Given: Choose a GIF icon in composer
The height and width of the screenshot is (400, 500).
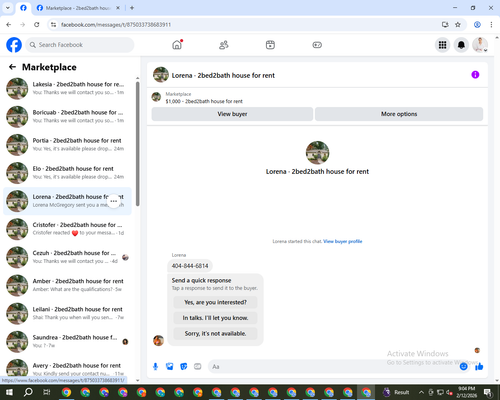Looking at the screenshot, I should point(198,367).
